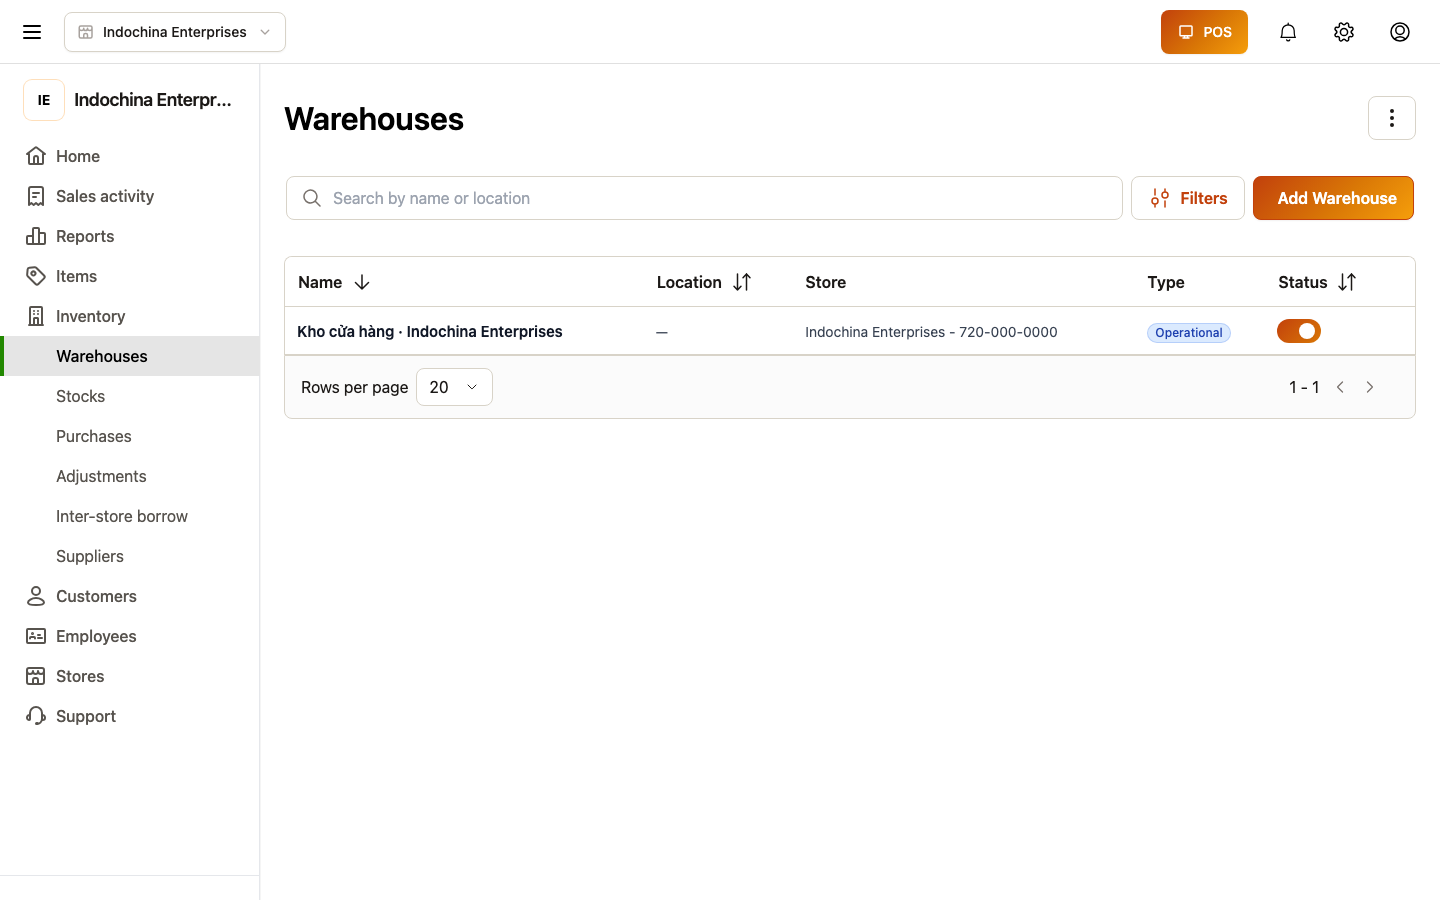This screenshot has width=1440, height=900.
Task: Open Employees in sidebar
Action: click(130, 636)
